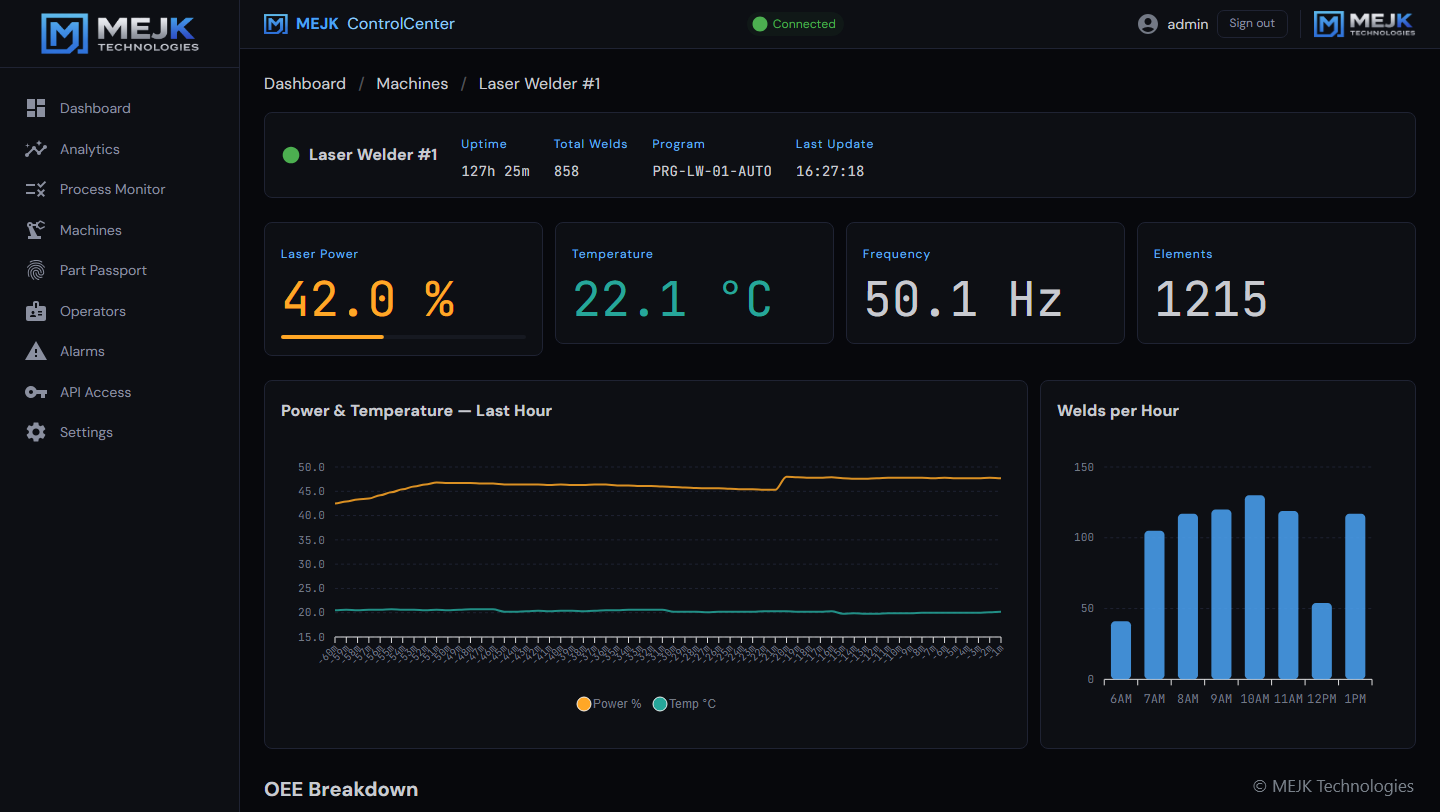
Task: Click the Program value PRG-LW-01-AUTO
Action: click(x=712, y=171)
